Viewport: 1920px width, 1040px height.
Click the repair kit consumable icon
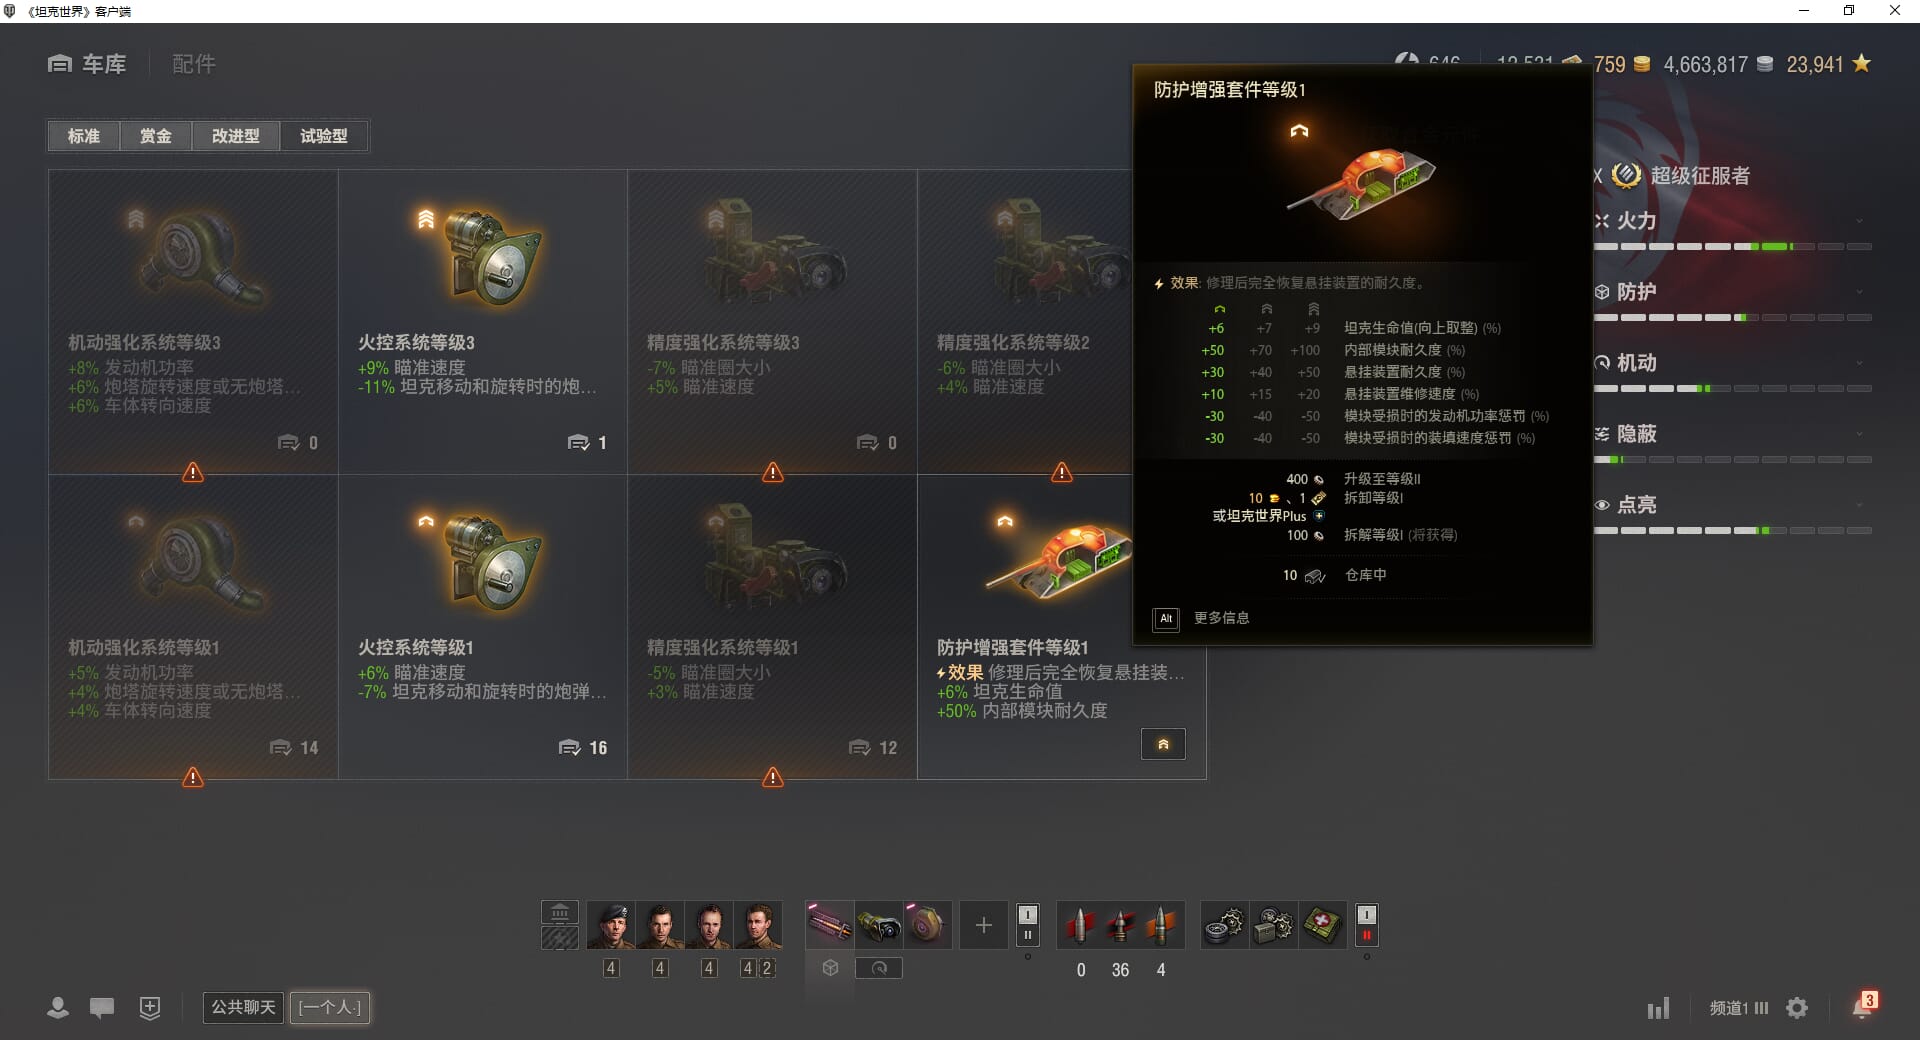pyautogui.click(x=1223, y=925)
